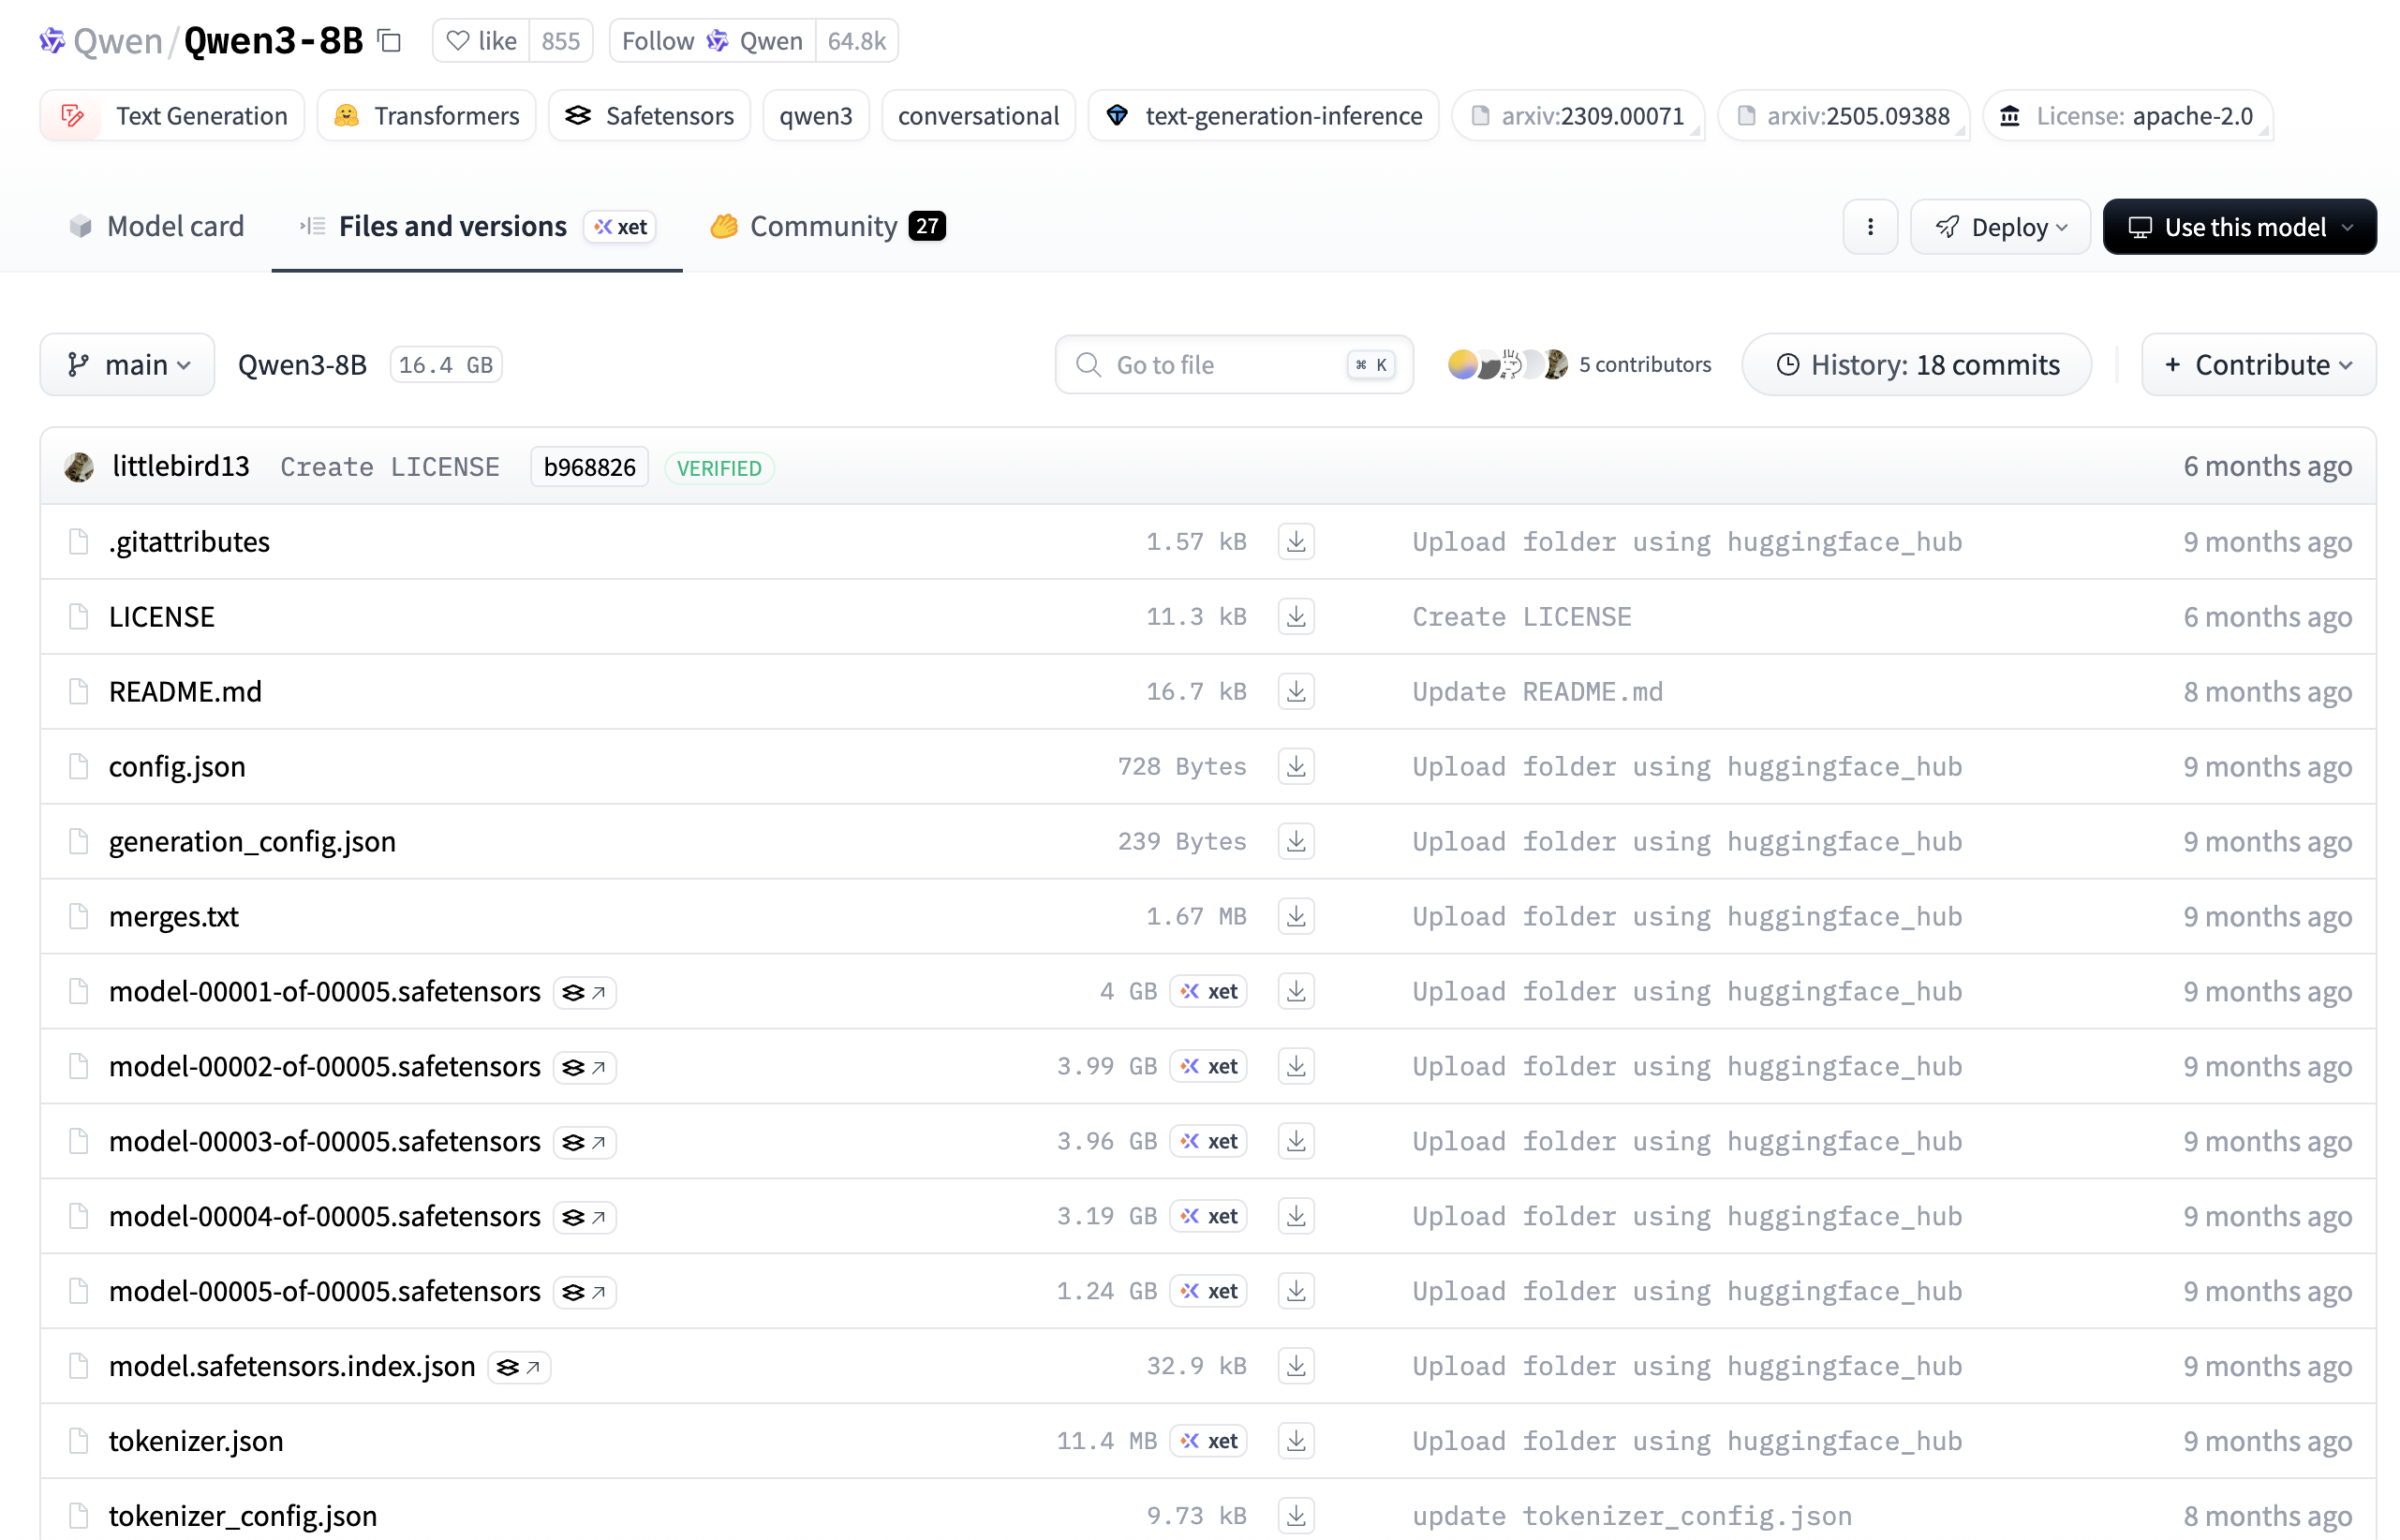Click xet badge on tokenizer.json row
This screenshot has width=2400, height=1540.
pyautogui.click(x=1209, y=1441)
